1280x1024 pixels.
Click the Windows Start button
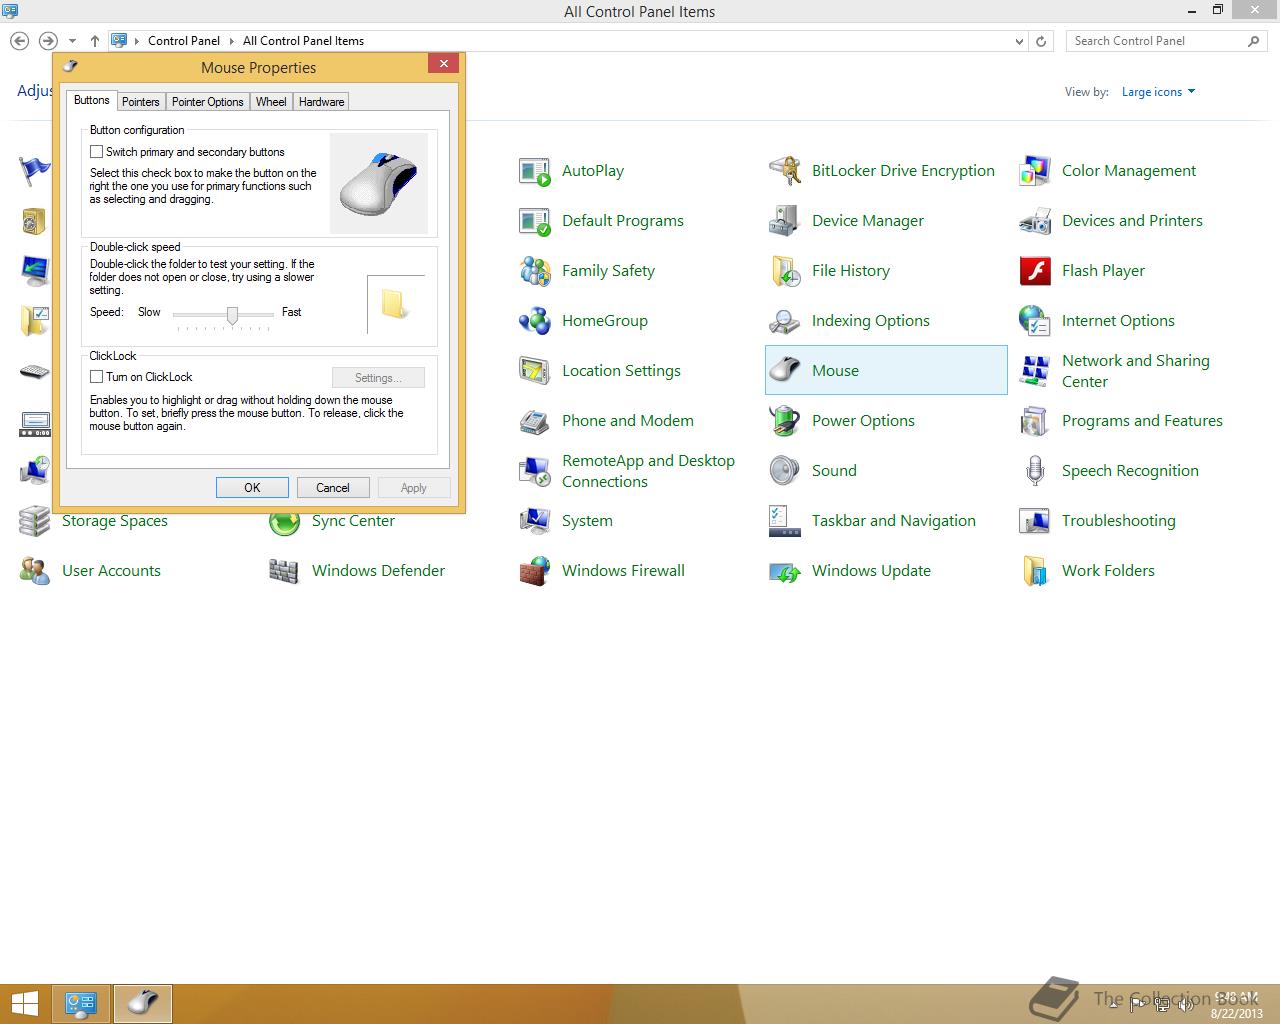click(25, 1004)
